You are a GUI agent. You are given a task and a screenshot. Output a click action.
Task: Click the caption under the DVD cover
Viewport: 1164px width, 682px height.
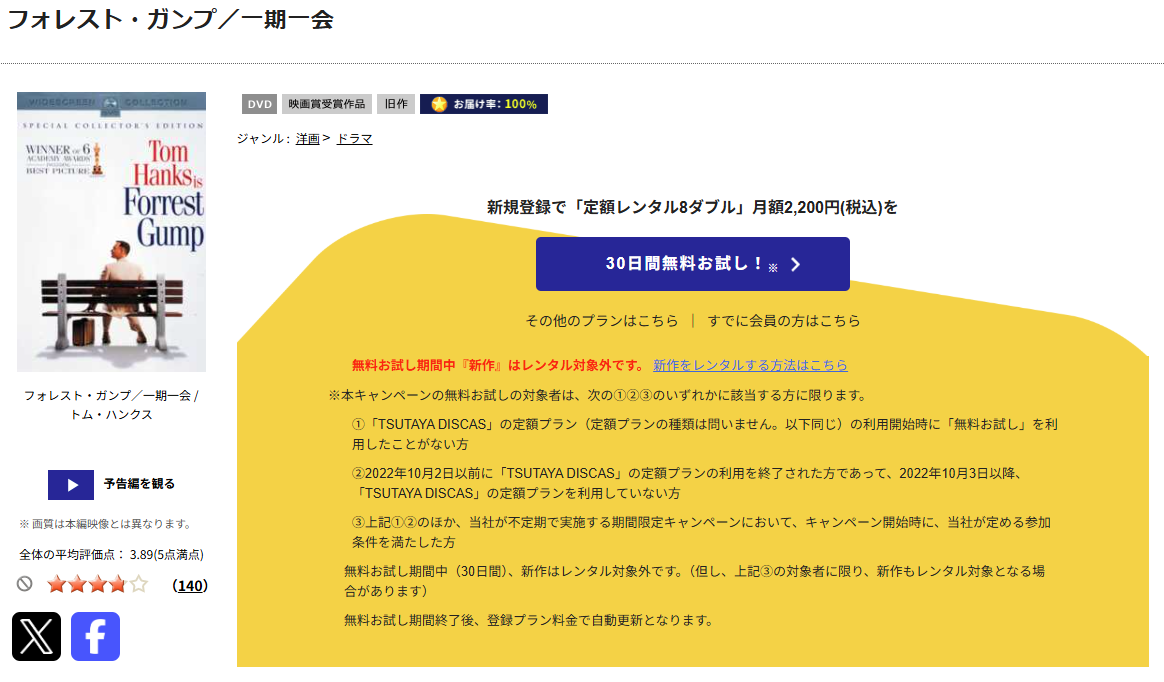coord(111,405)
